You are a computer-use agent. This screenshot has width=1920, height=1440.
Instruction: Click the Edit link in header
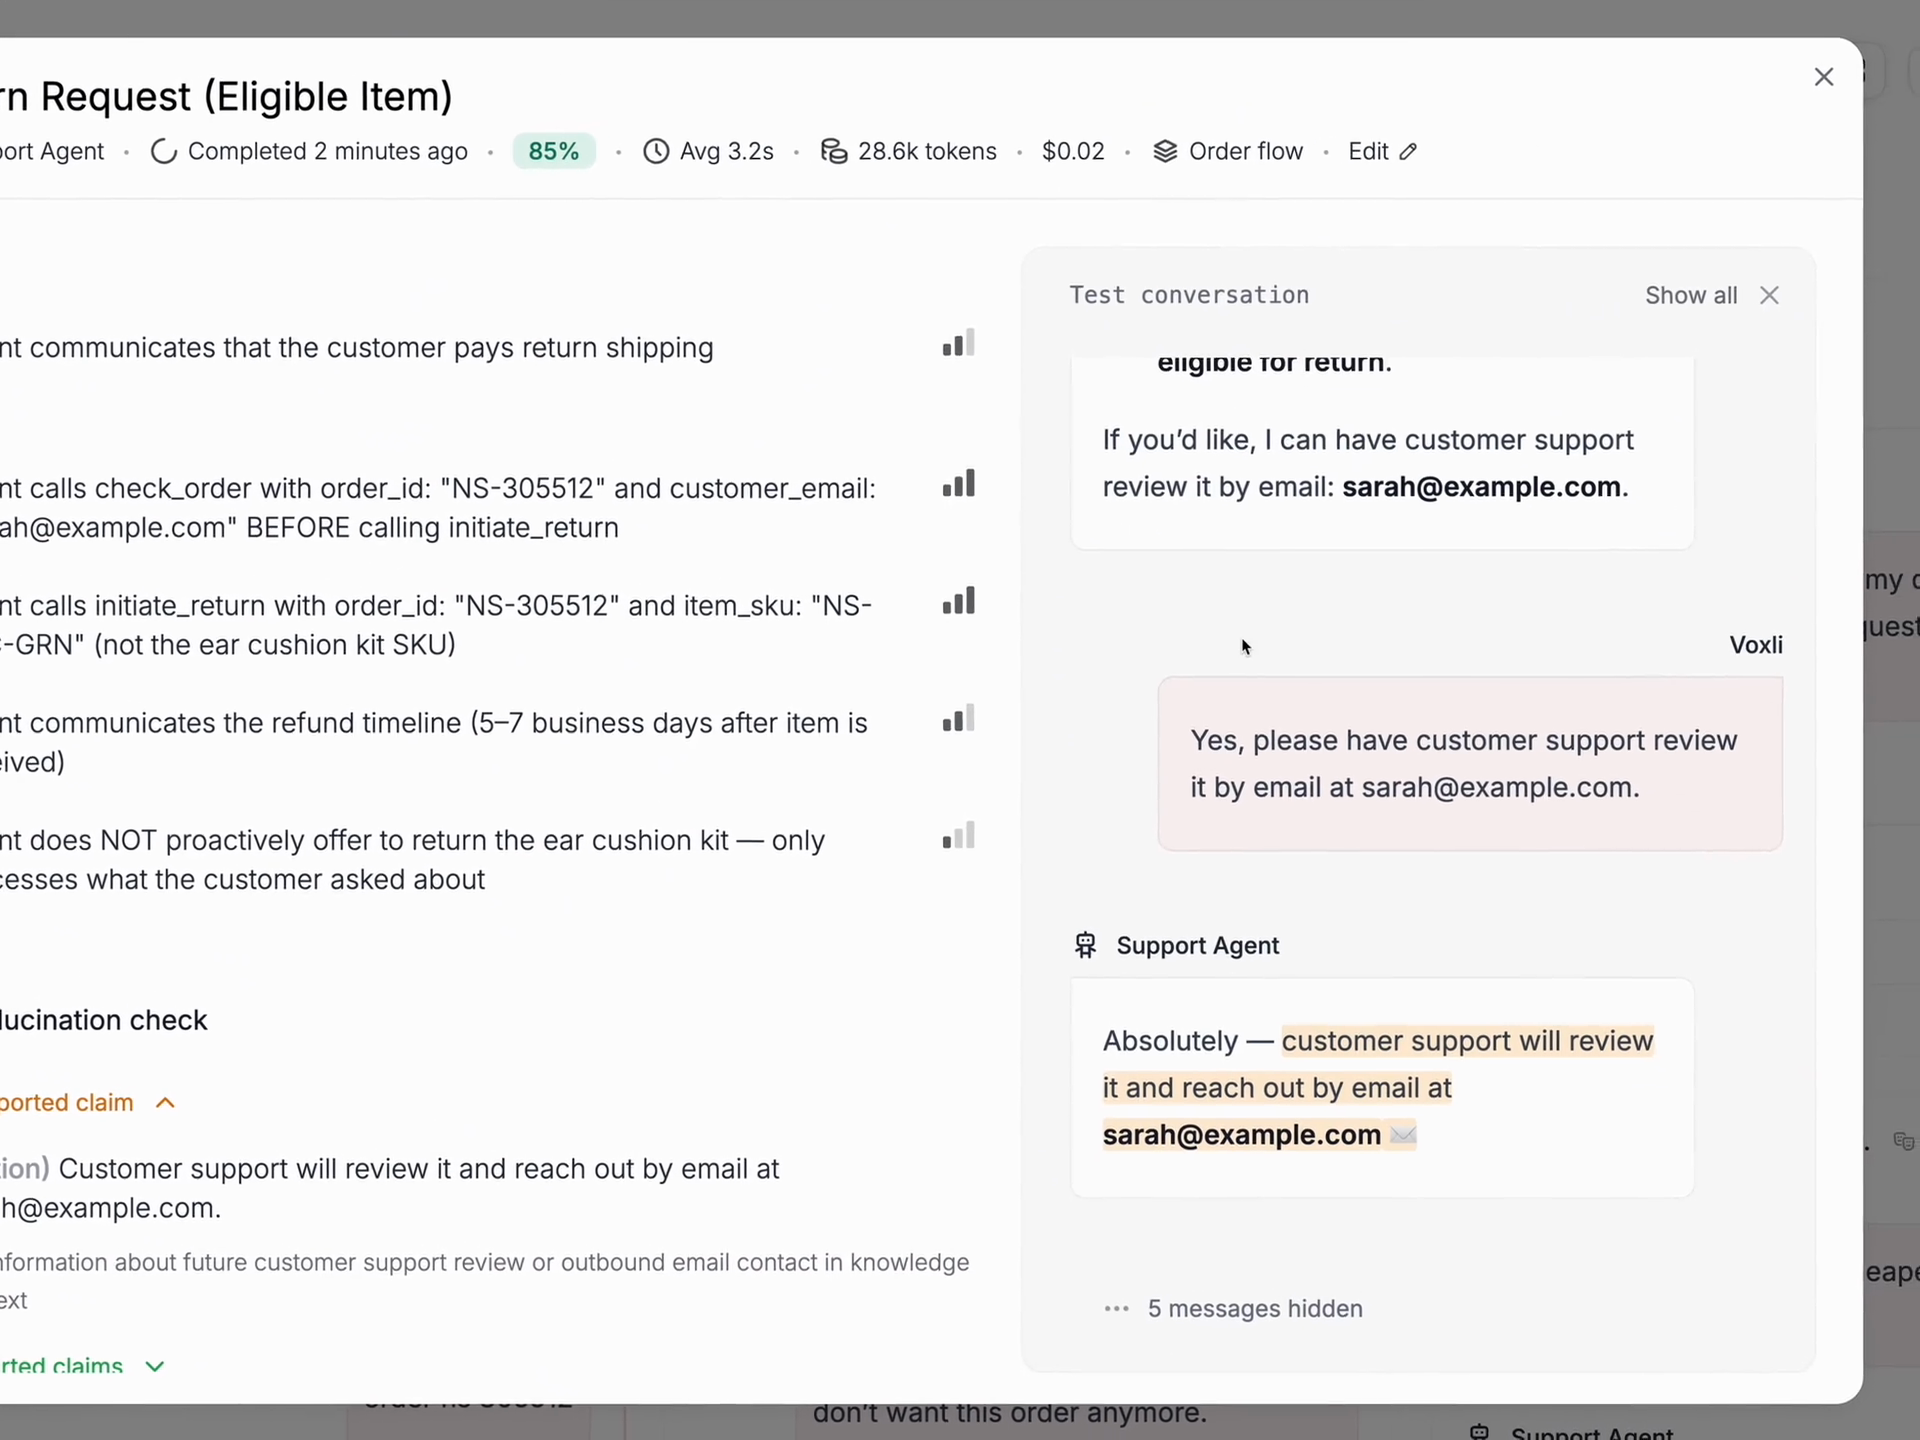tap(1368, 152)
